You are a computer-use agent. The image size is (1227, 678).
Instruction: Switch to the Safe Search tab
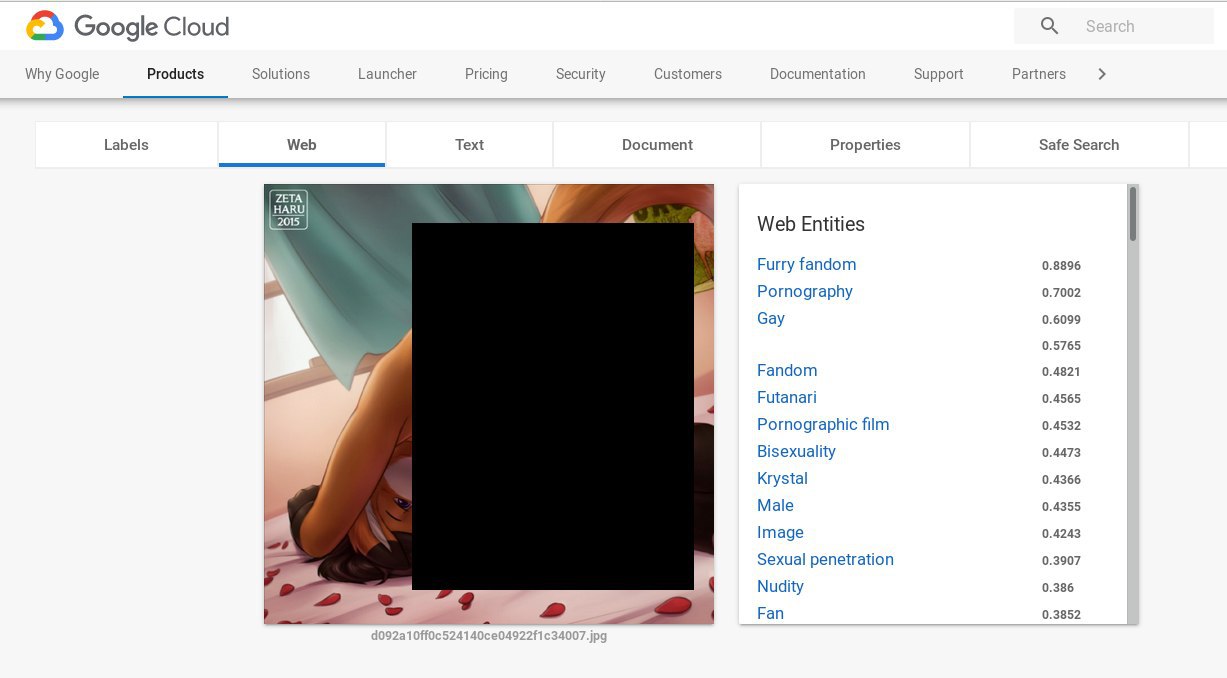tap(1079, 145)
